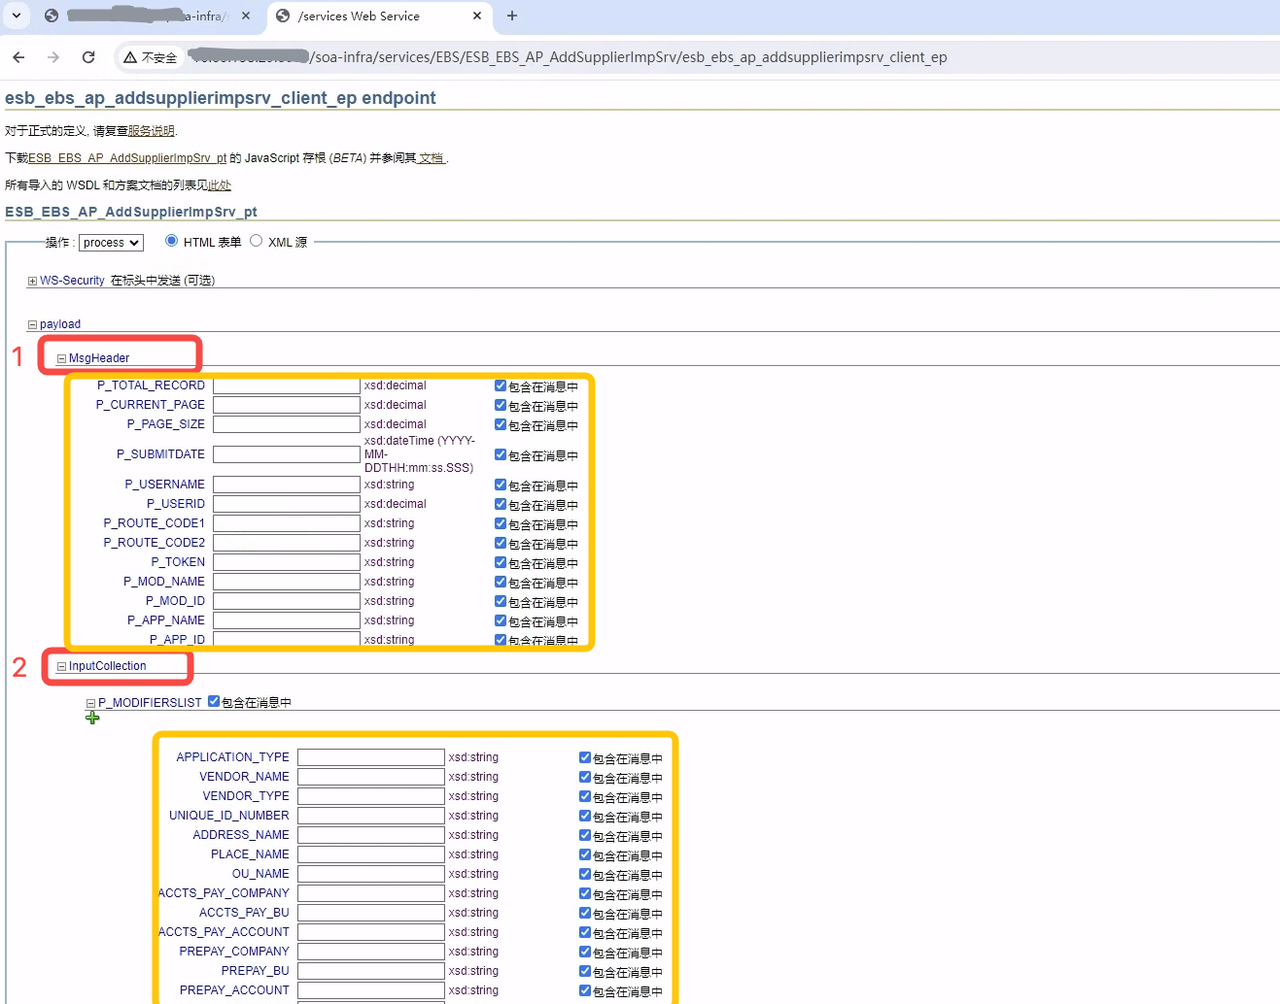The width and height of the screenshot is (1280, 1004).
Task: Expand the WS-Security section
Action: [x=32, y=281]
